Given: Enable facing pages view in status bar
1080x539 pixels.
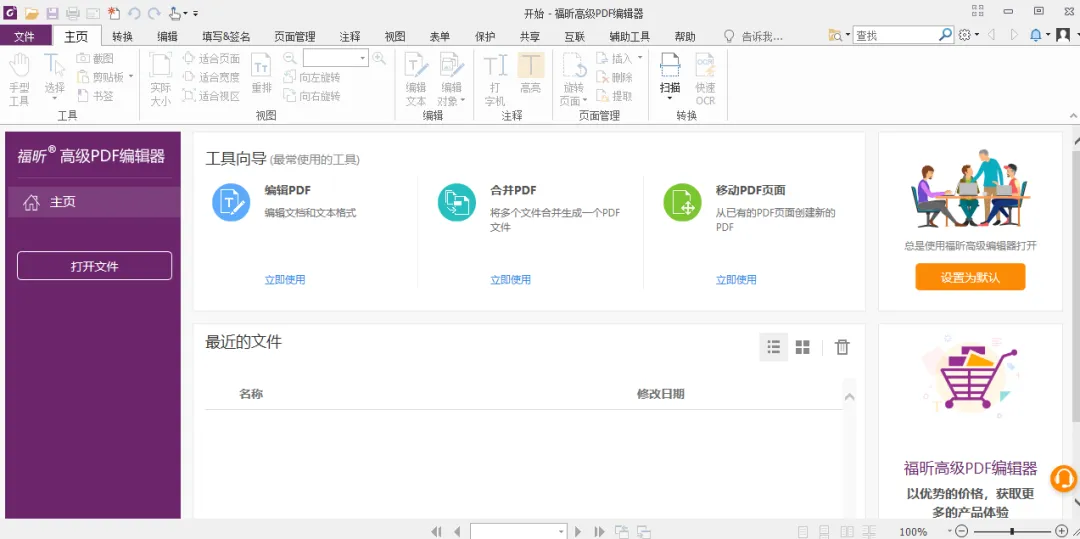Looking at the screenshot, I should [847, 531].
